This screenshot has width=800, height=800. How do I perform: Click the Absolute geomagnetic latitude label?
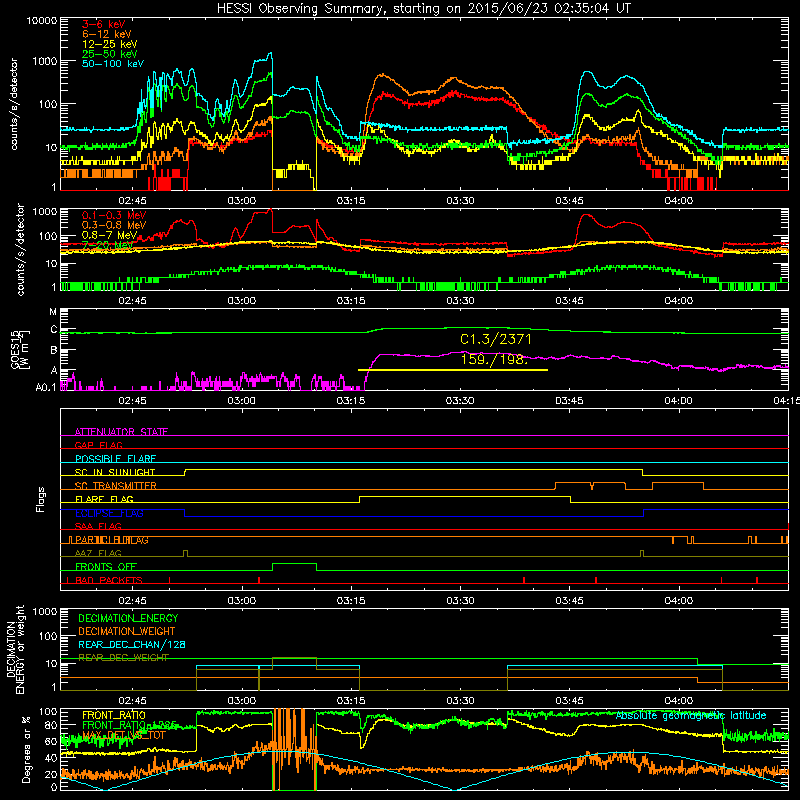click(691, 716)
